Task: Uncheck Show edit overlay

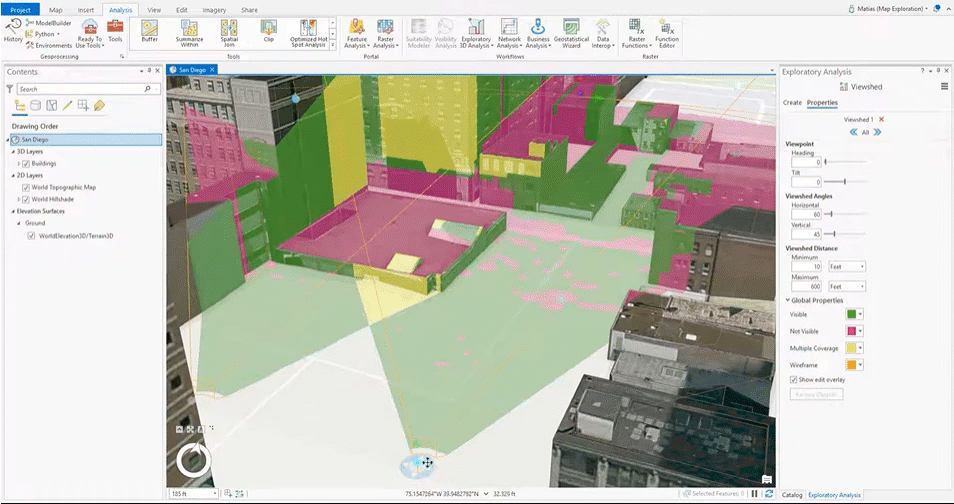Action: click(x=793, y=380)
